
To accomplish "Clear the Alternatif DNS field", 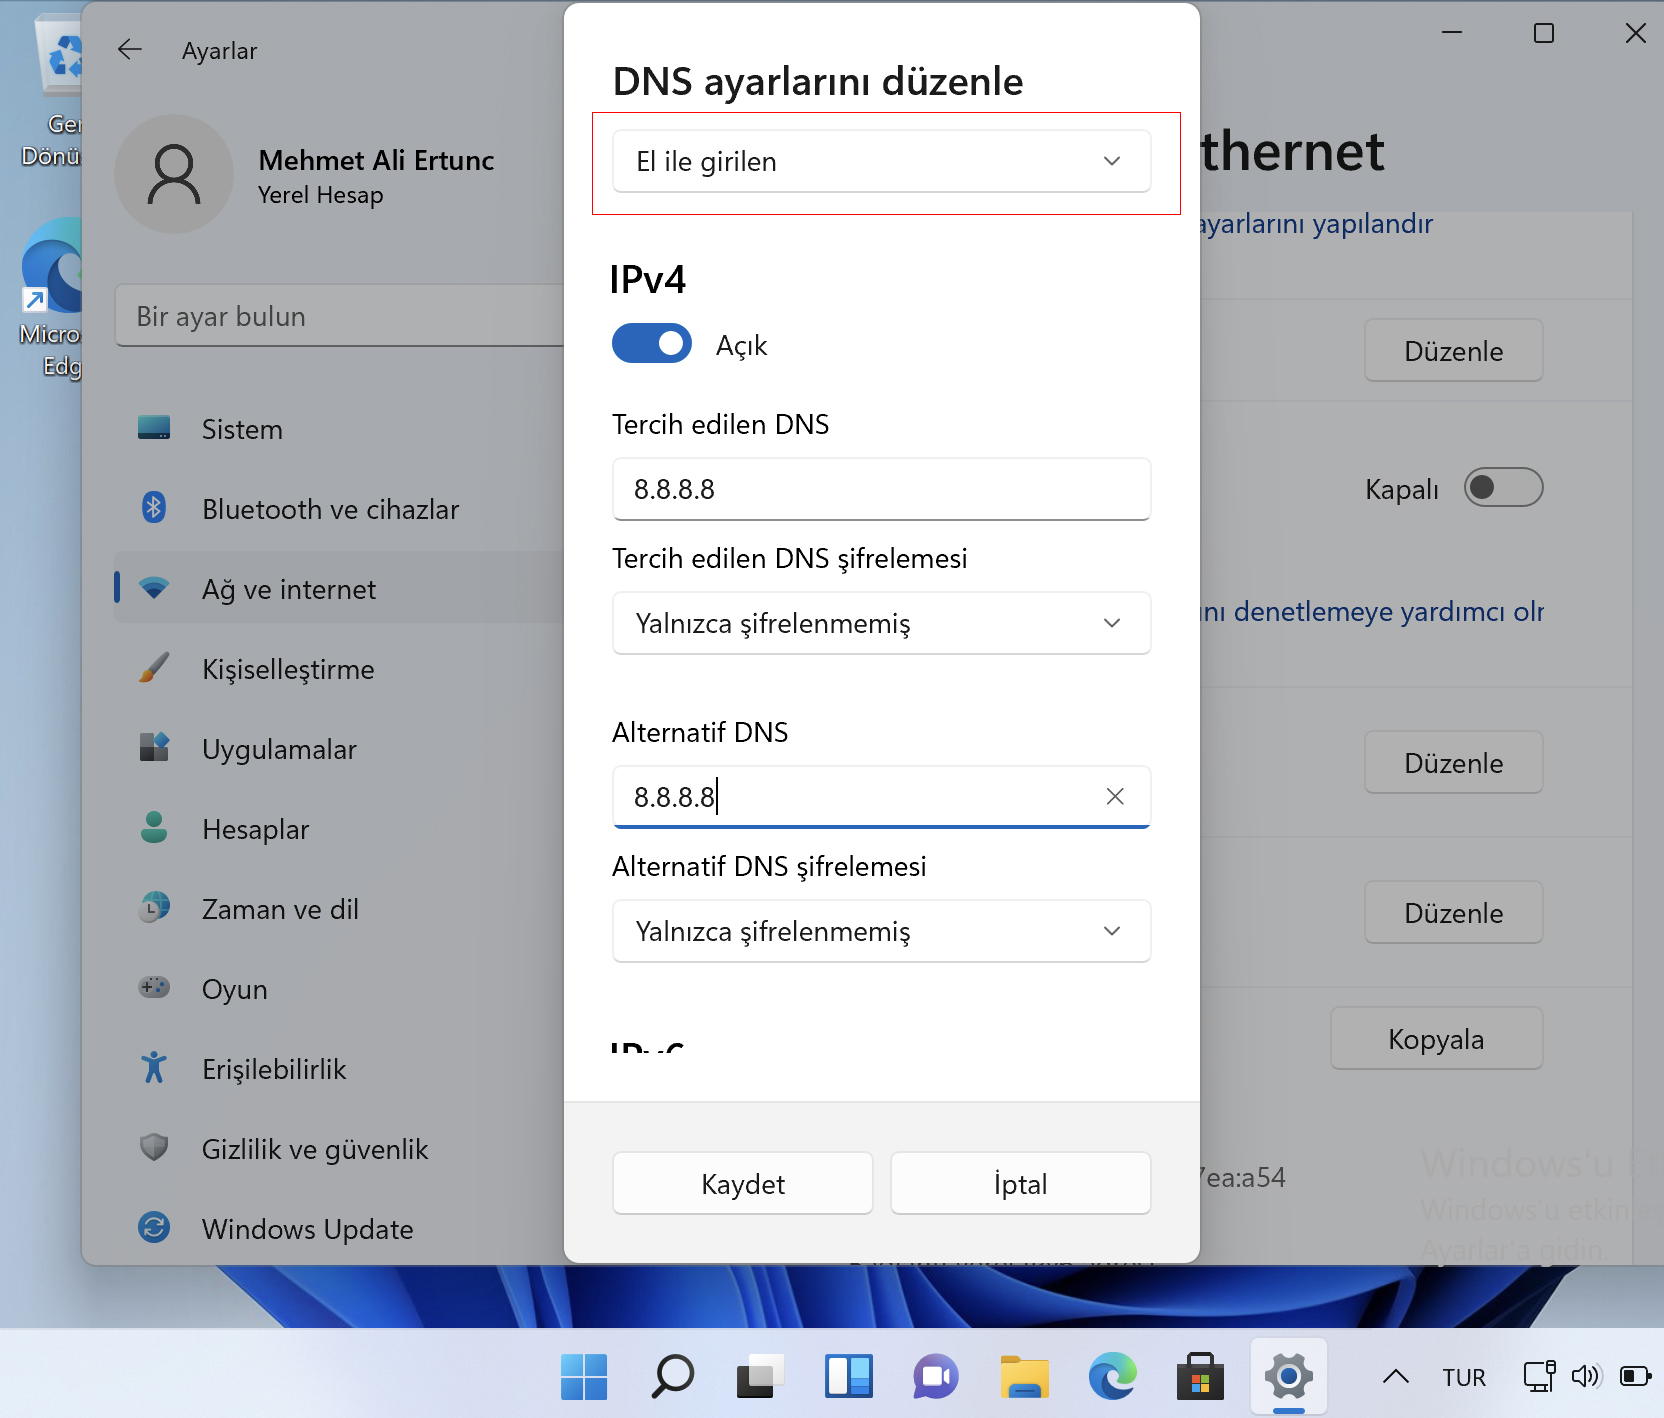I will tap(1114, 796).
